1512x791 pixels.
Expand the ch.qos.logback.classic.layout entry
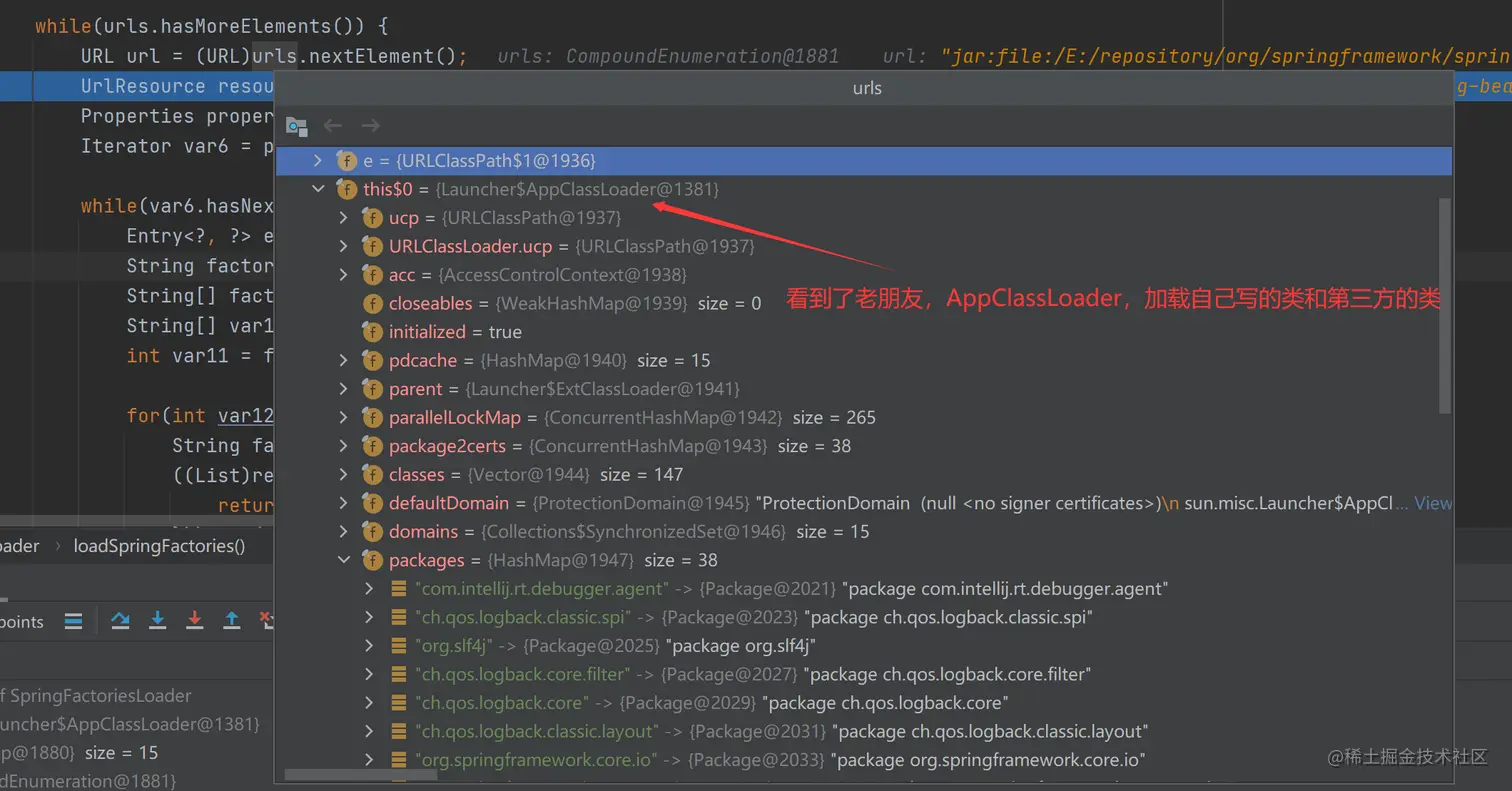point(369,732)
